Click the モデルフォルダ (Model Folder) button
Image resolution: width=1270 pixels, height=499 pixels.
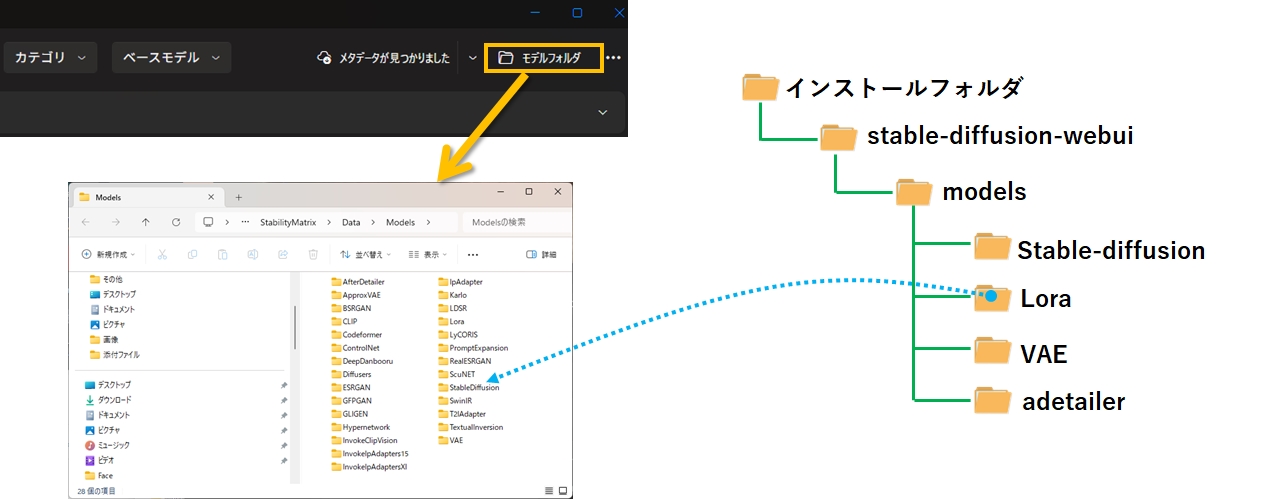click(x=544, y=58)
